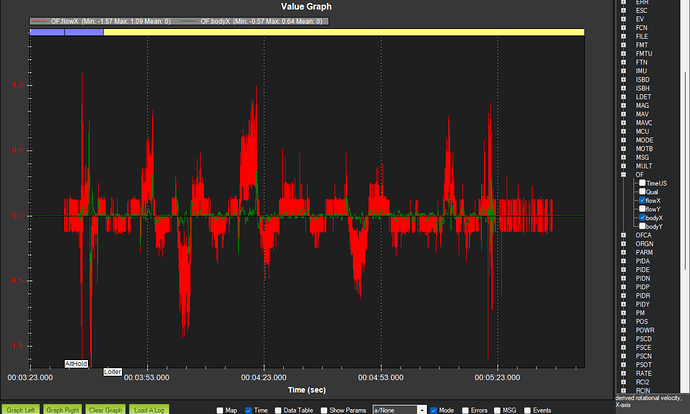This screenshot has width=690, height=414.
Task: Select the MOTB tree item
Action: coord(644,149)
